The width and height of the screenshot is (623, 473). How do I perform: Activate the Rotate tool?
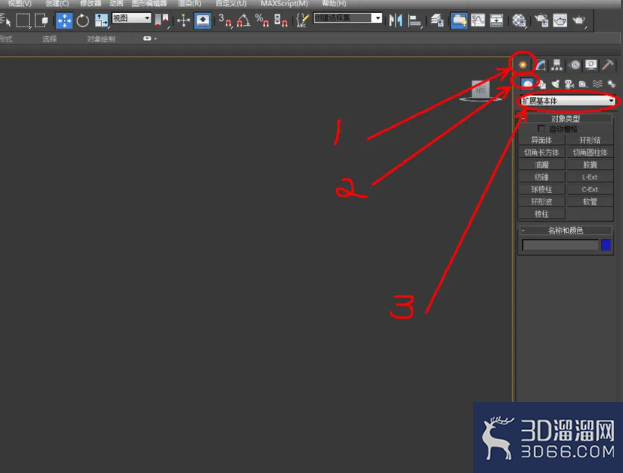coord(83,21)
